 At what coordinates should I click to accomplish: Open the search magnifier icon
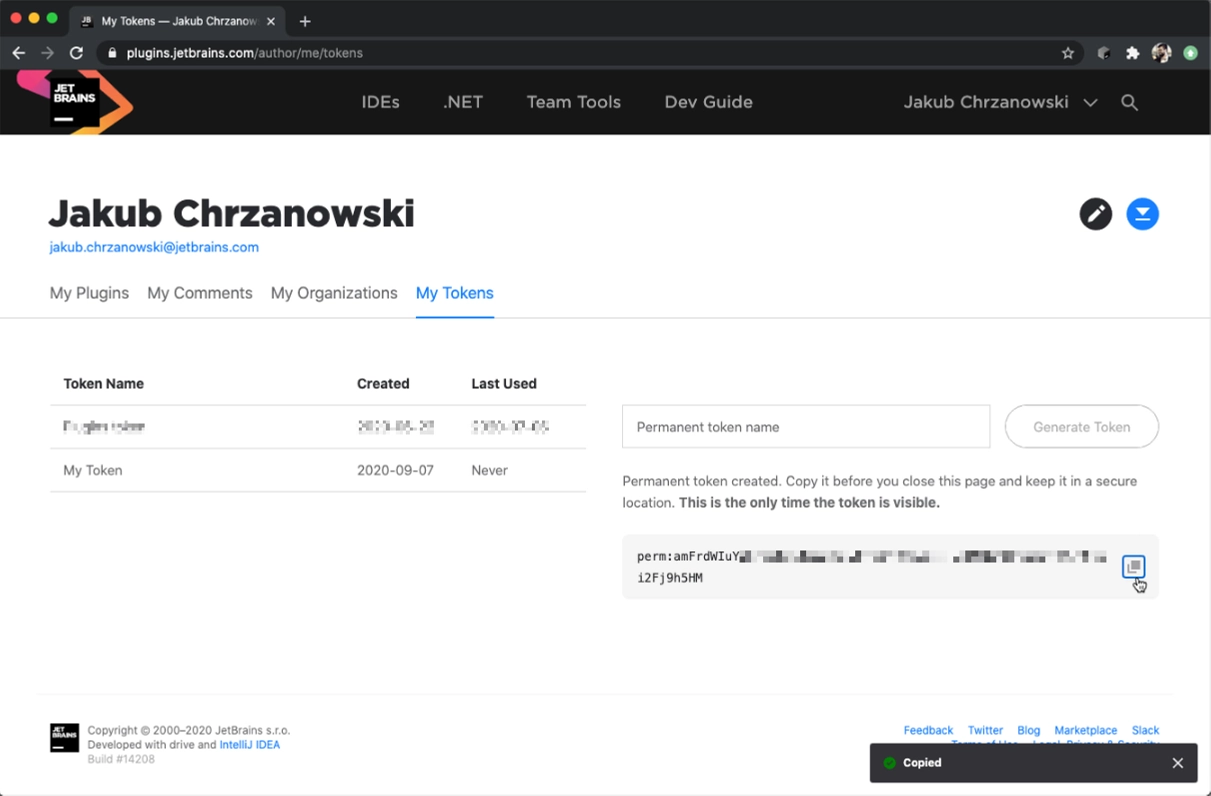(1130, 102)
